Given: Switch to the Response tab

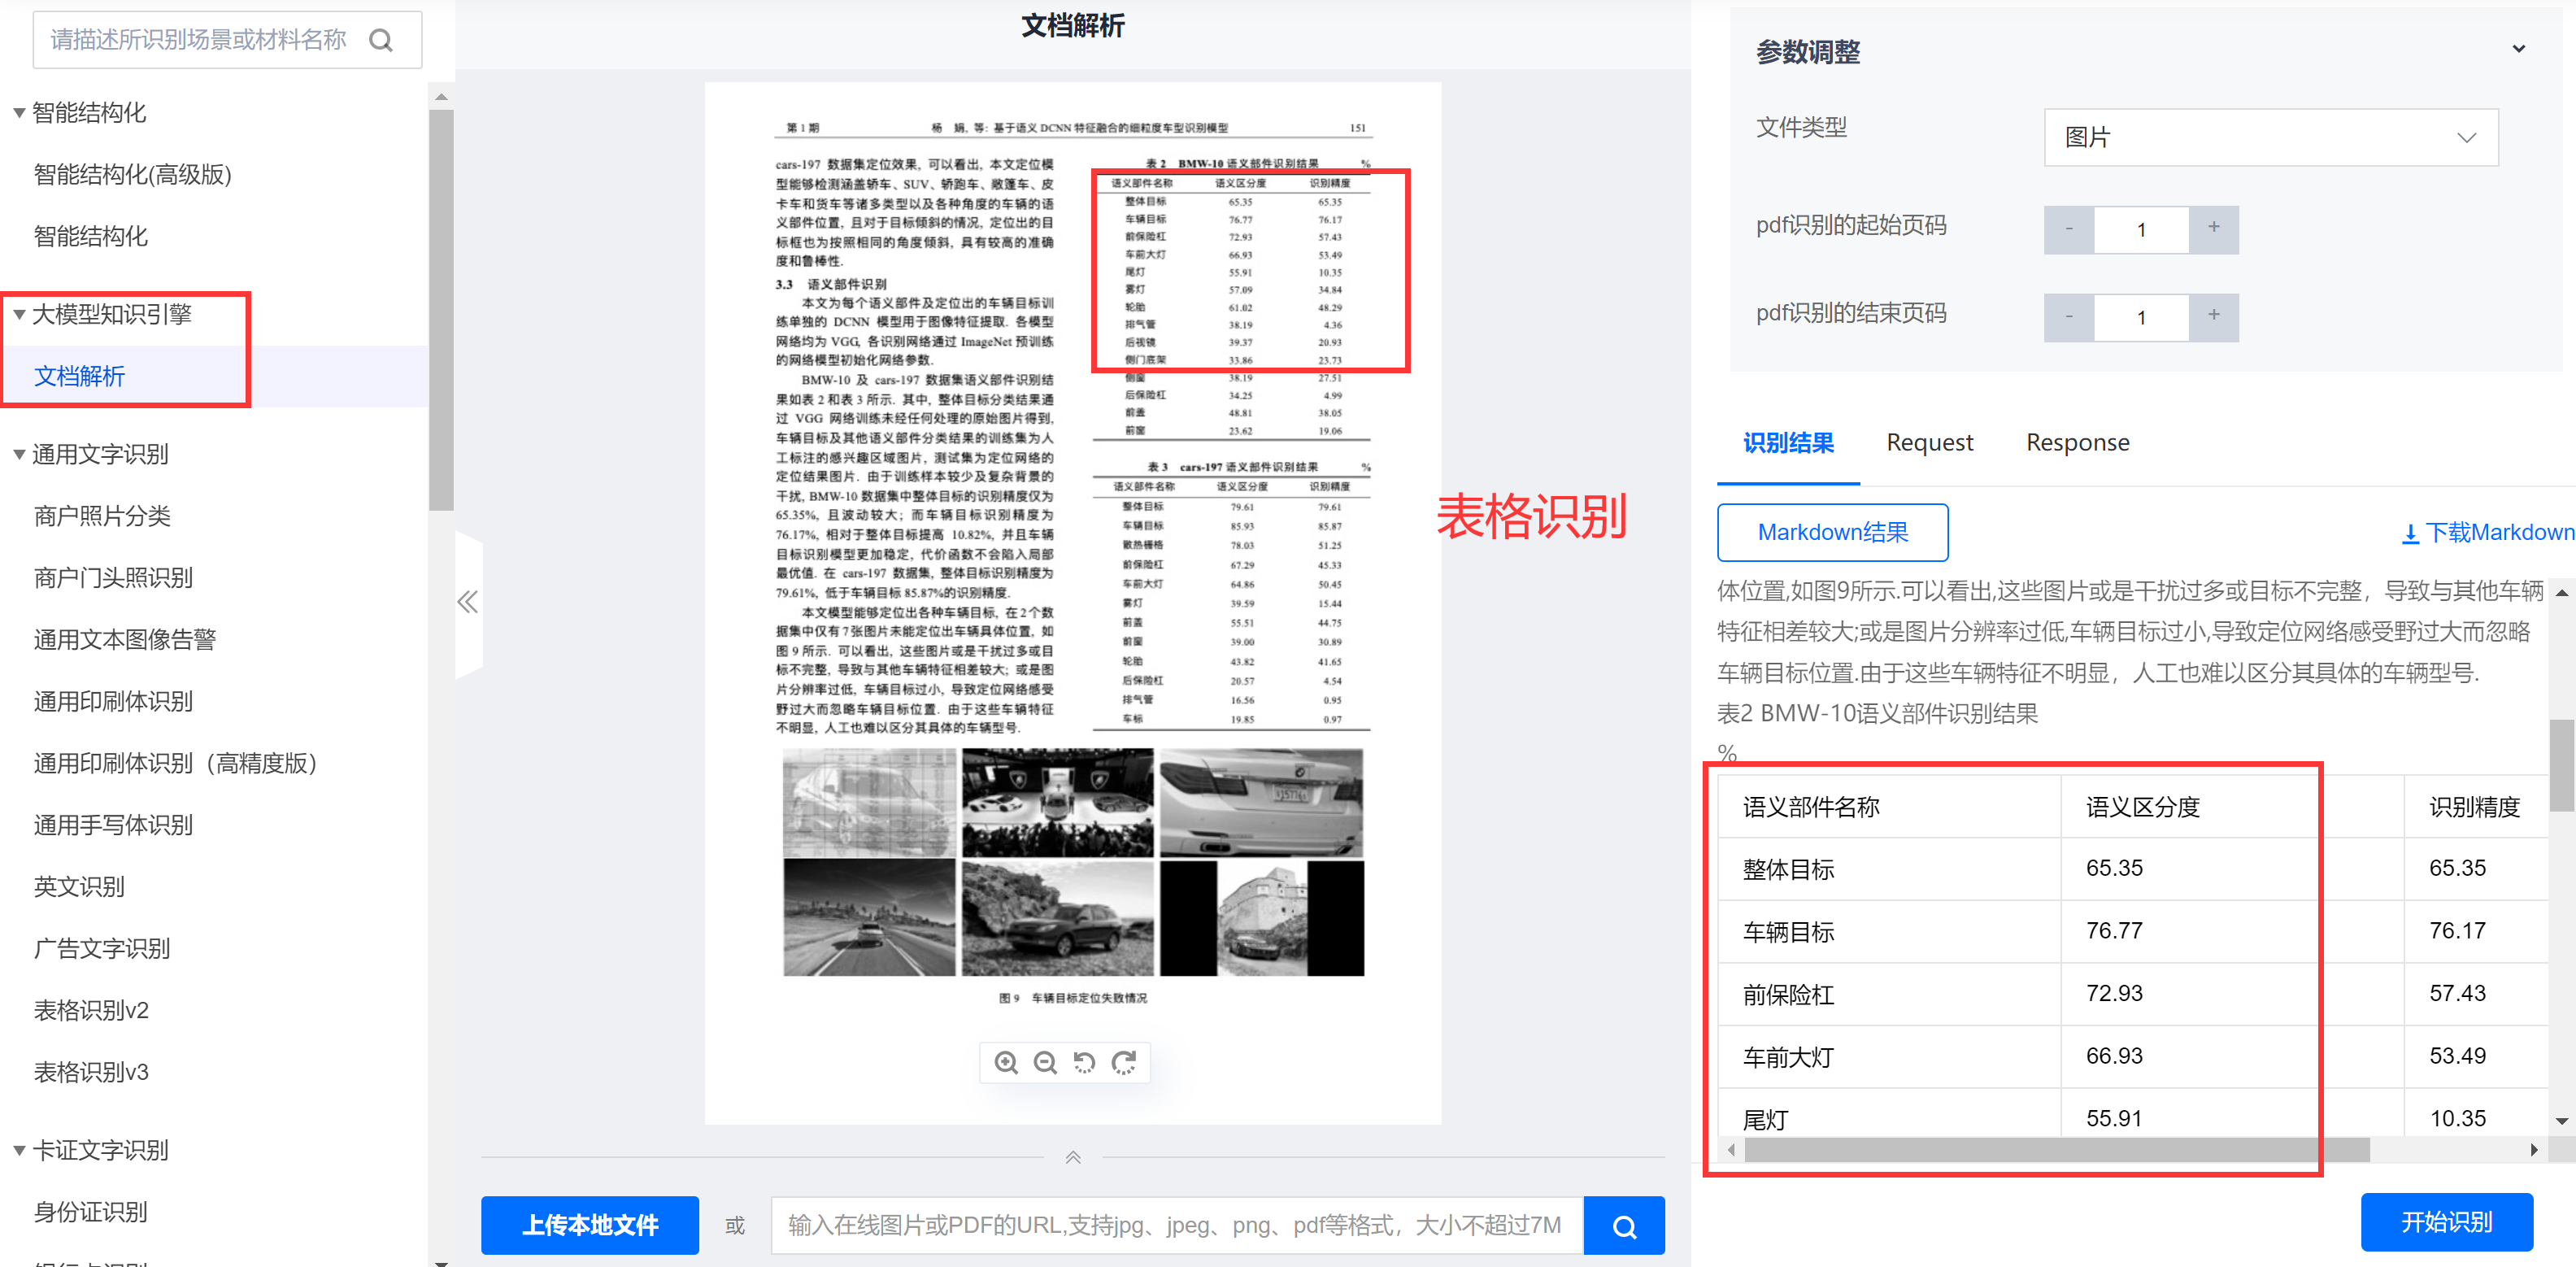Looking at the screenshot, I should [x=2077, y=443].
